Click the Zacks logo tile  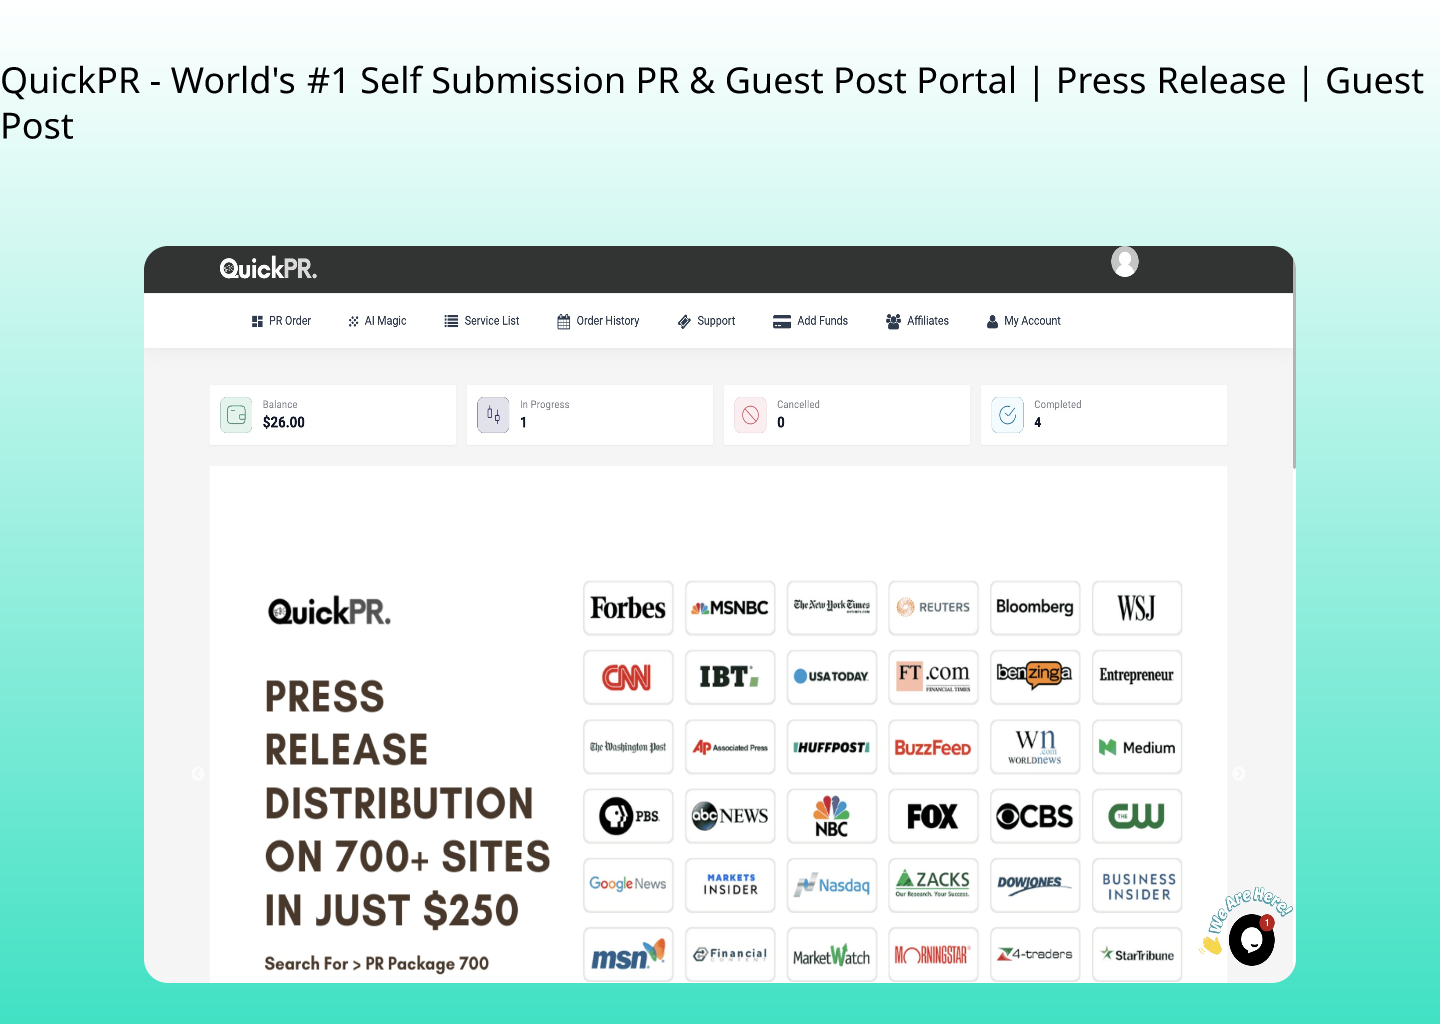tap(933, 885)
